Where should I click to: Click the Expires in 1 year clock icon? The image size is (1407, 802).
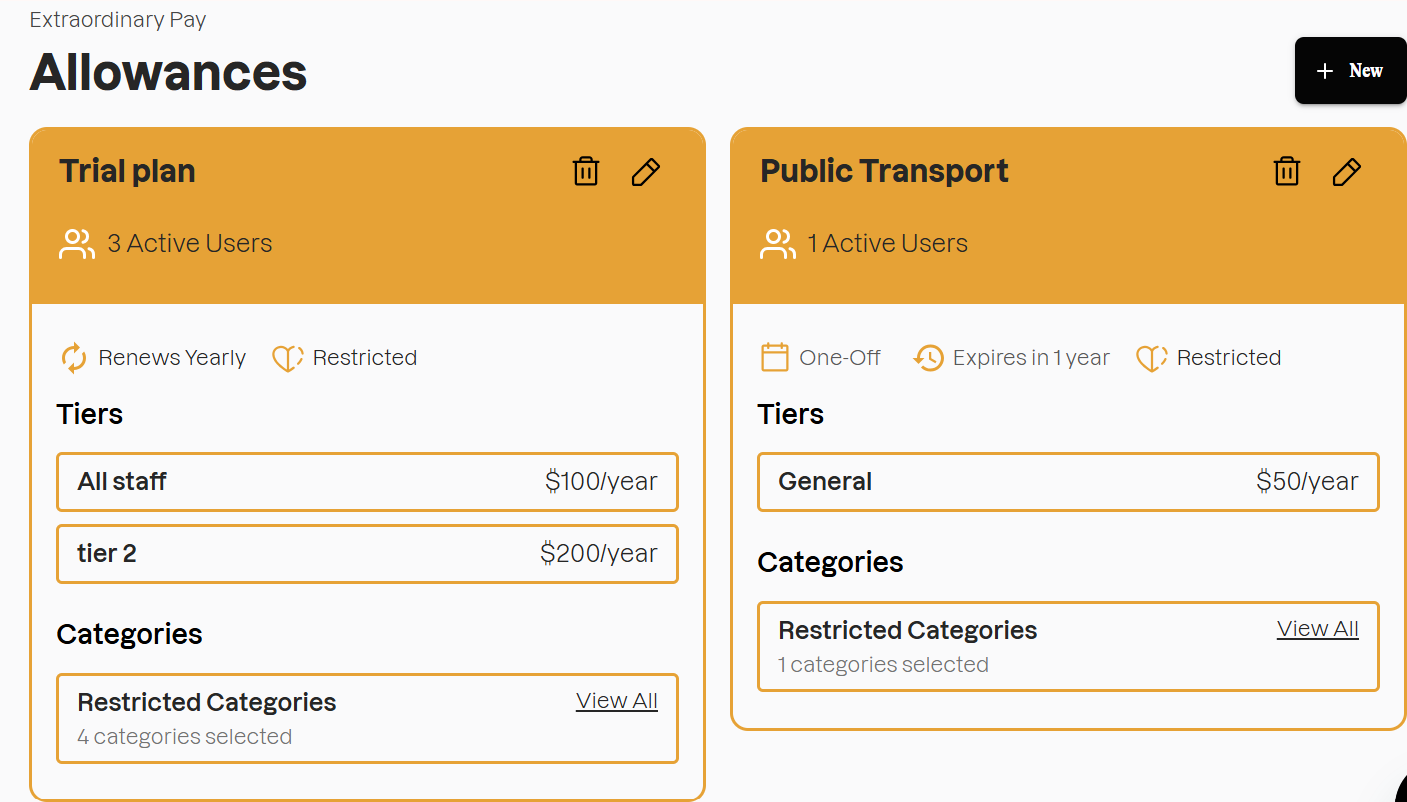click(x=929, y=358)
